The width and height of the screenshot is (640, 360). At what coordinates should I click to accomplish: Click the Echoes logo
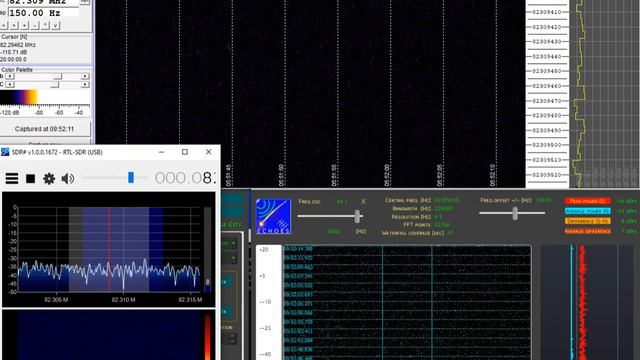(x=273, y=216)
